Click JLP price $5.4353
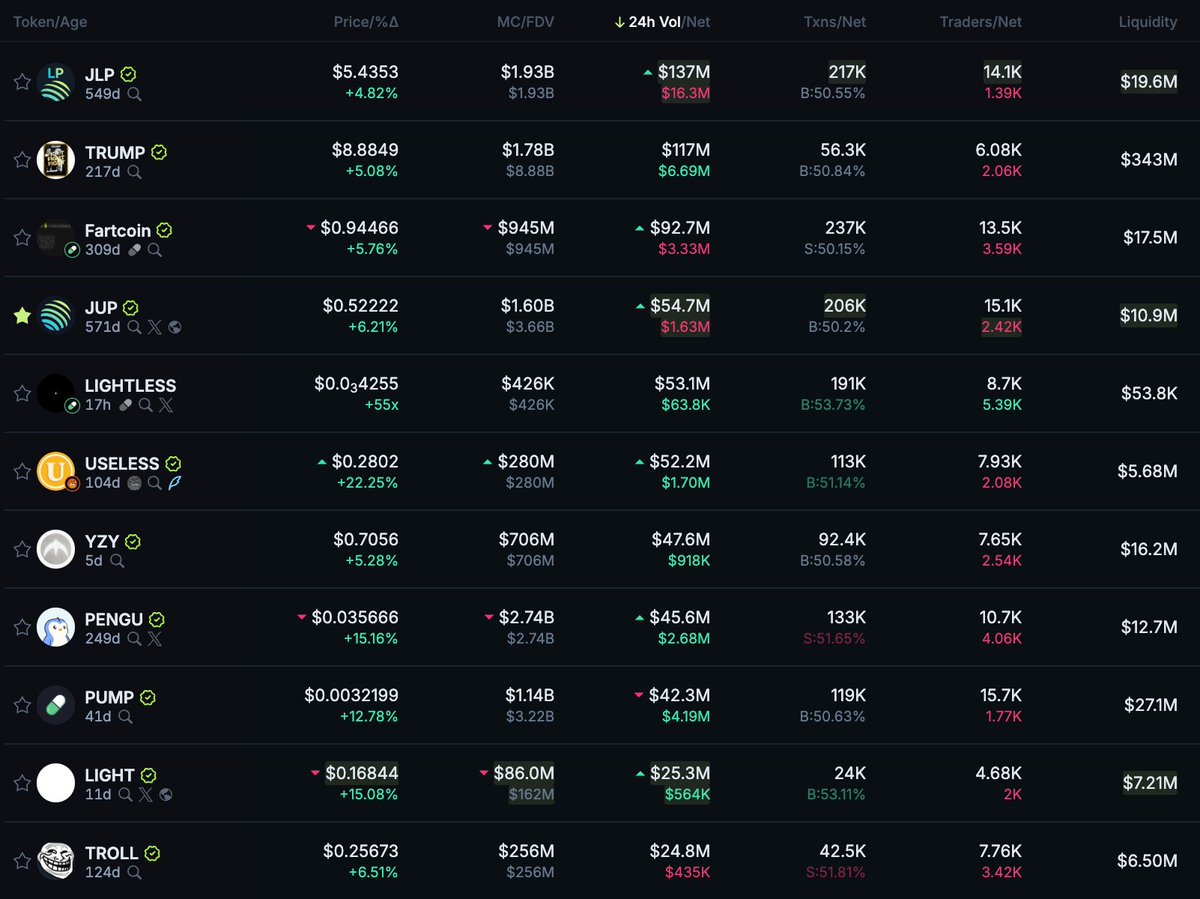The width and height of the screenshot is (1200, 899). (x=365, y=72)
